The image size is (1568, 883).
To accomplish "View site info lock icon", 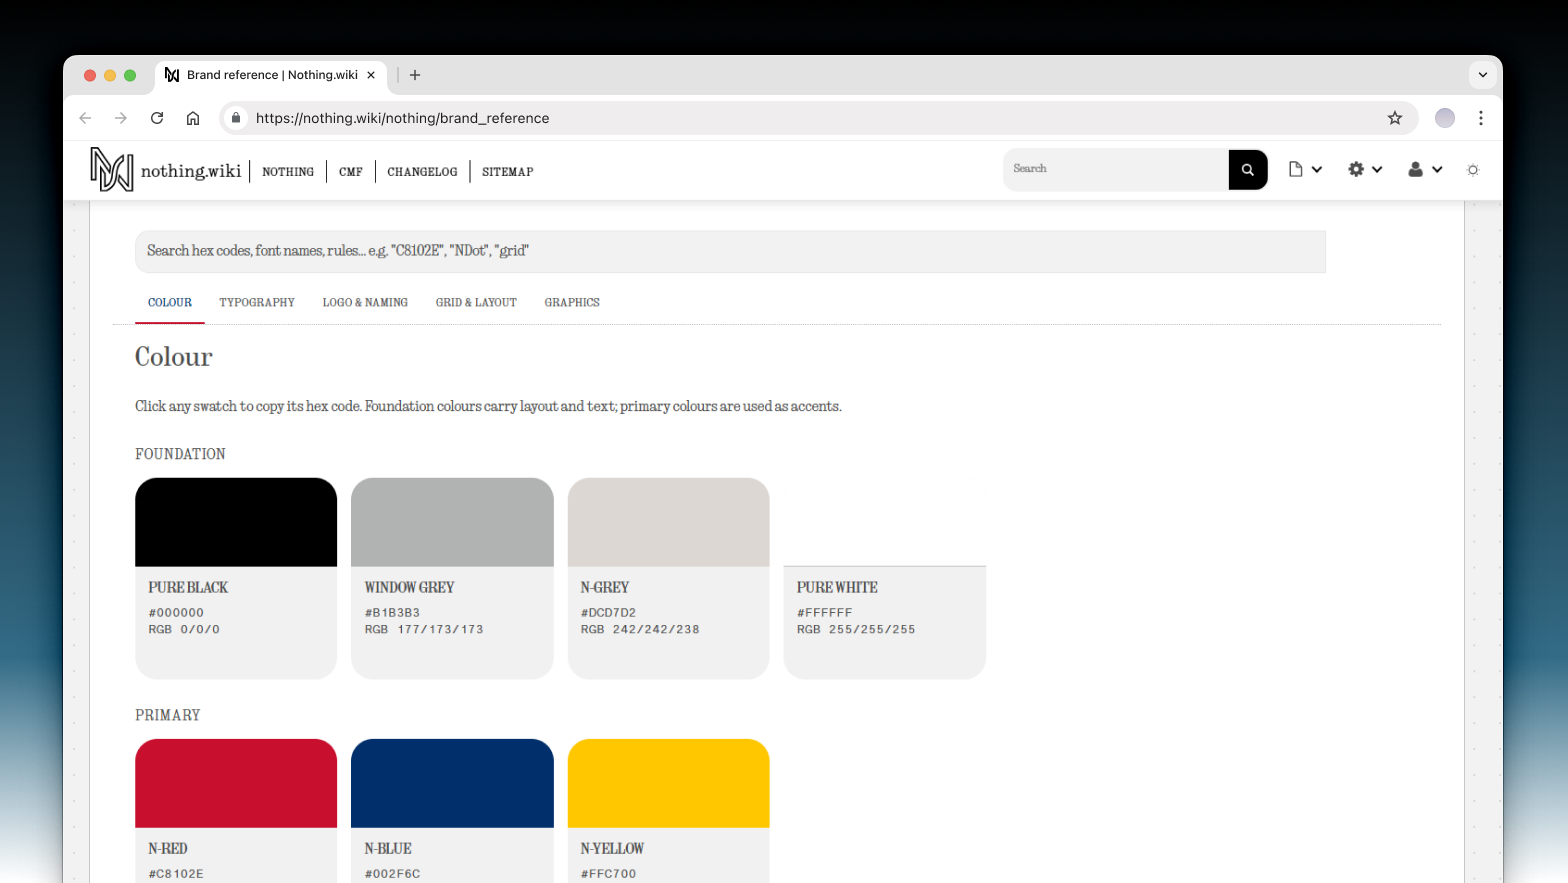I will [236, 118].
